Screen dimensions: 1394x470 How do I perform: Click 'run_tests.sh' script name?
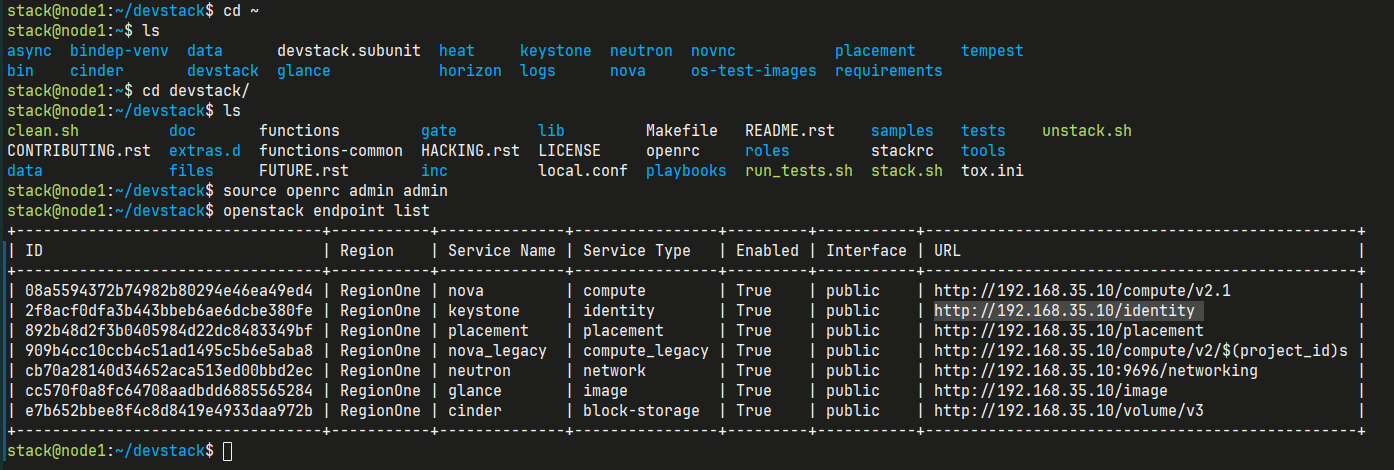pyautogui.click(x=799, y=170)
